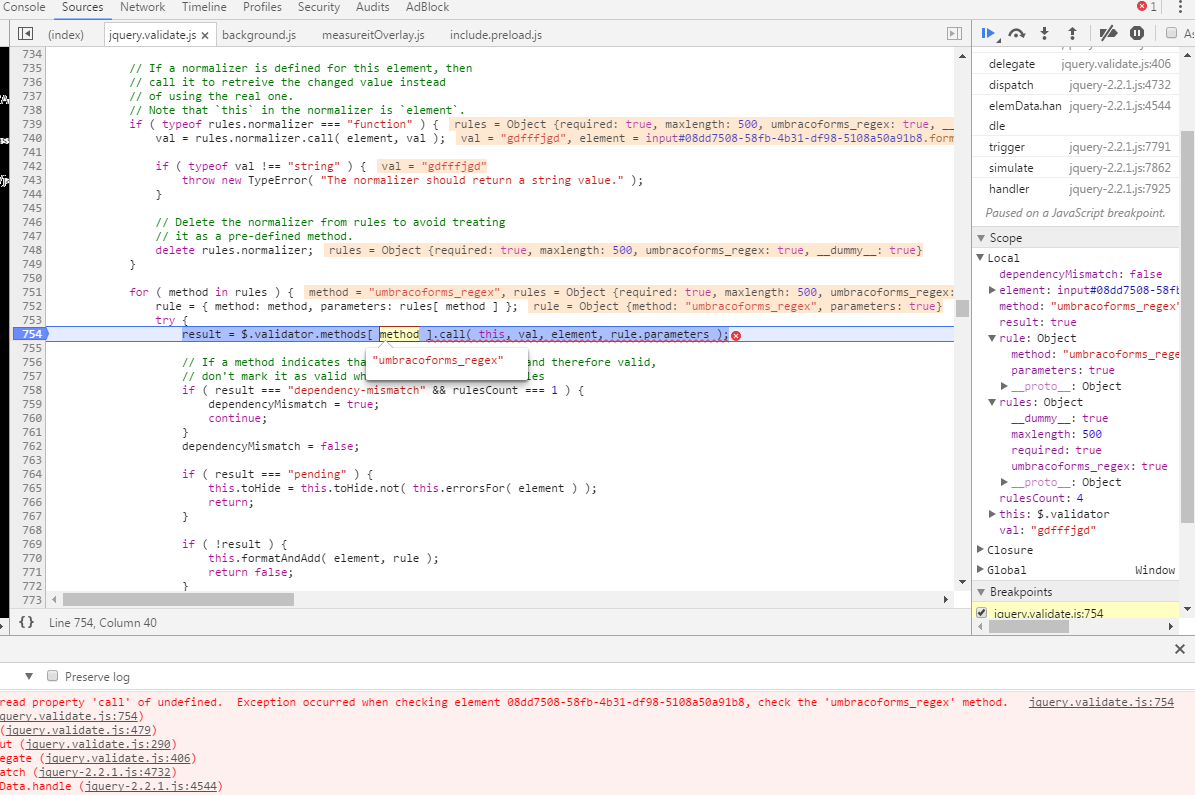Viewport: 1195px width, 795px height.
Task: Click the code pane scroll up arrow
Action: click(x=963, y=56)
